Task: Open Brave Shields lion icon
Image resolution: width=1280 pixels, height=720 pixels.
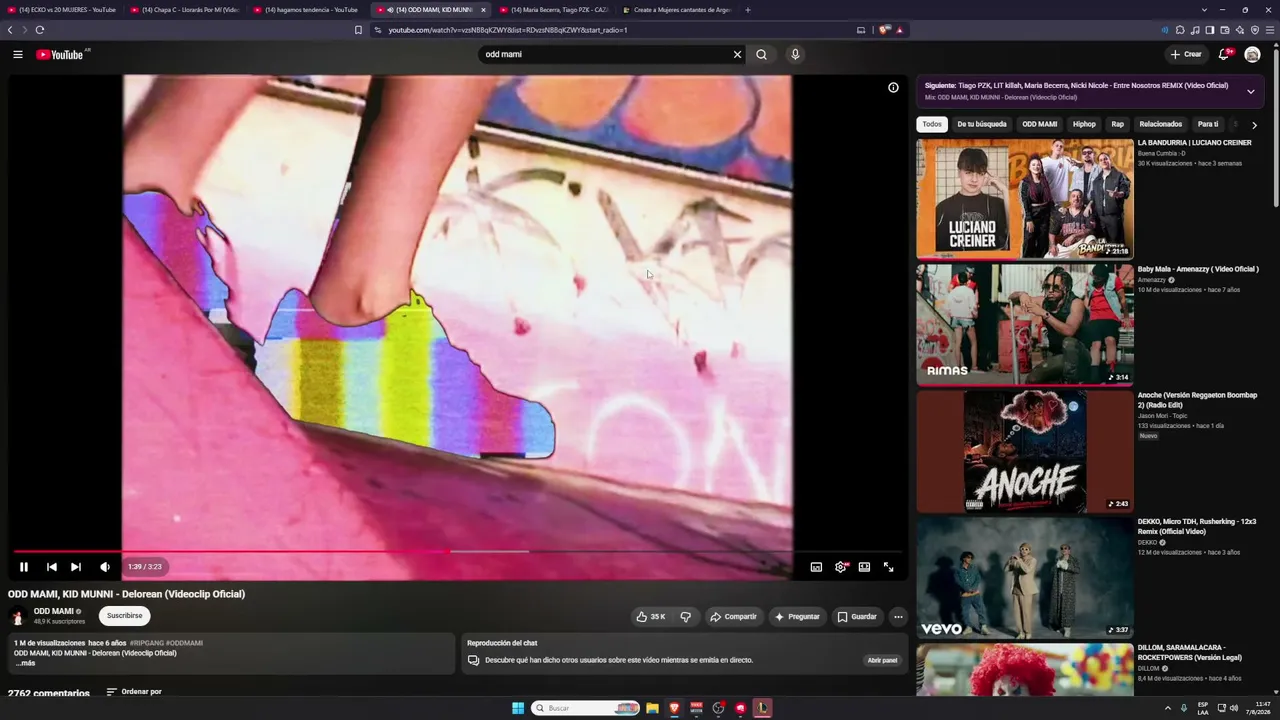Action: click(x=884, y=30)
